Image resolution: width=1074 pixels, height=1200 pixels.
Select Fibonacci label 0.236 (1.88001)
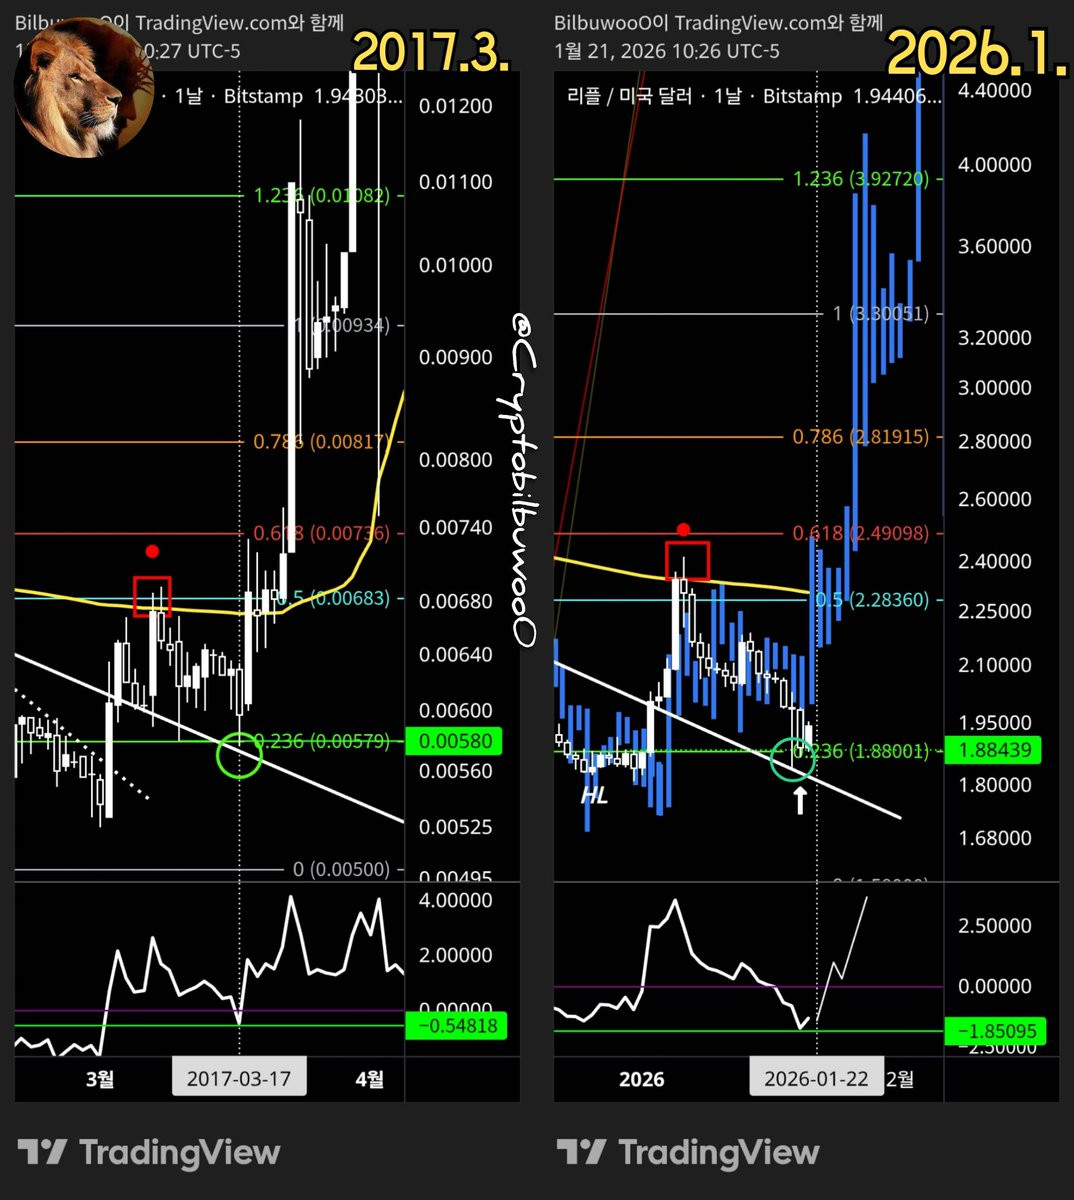[861, 751]
